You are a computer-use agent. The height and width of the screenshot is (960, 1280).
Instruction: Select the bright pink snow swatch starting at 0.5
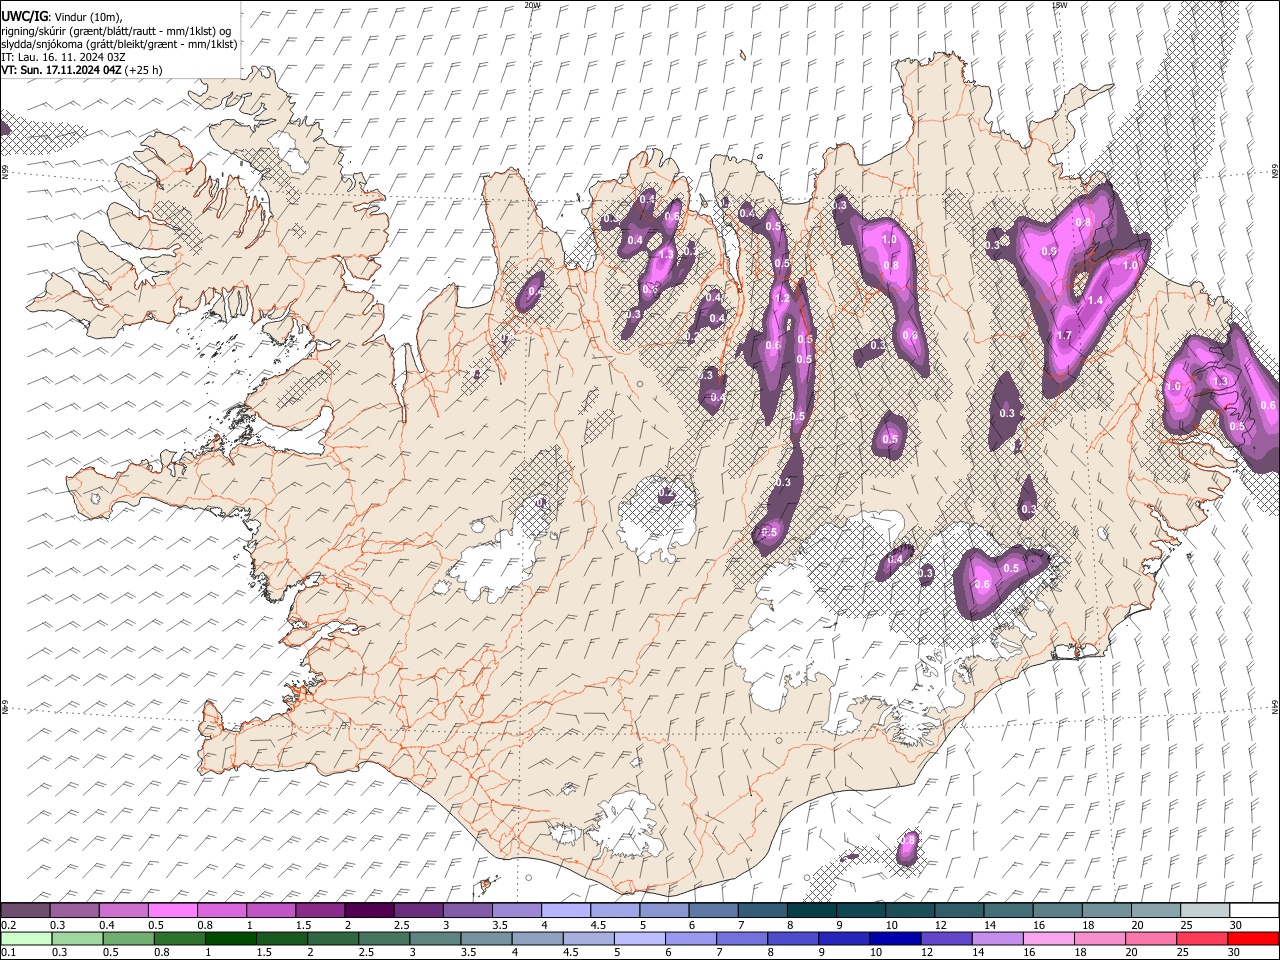click(173, 910)
